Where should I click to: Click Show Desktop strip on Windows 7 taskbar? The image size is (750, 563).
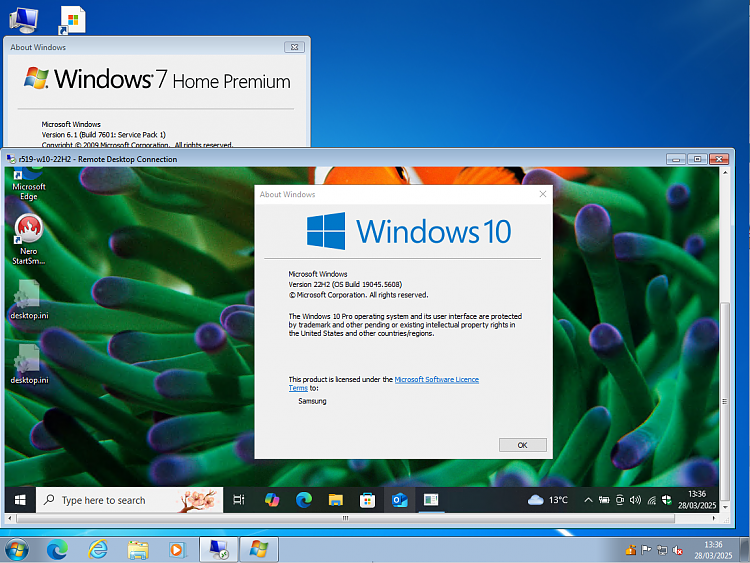click(745, 550)
